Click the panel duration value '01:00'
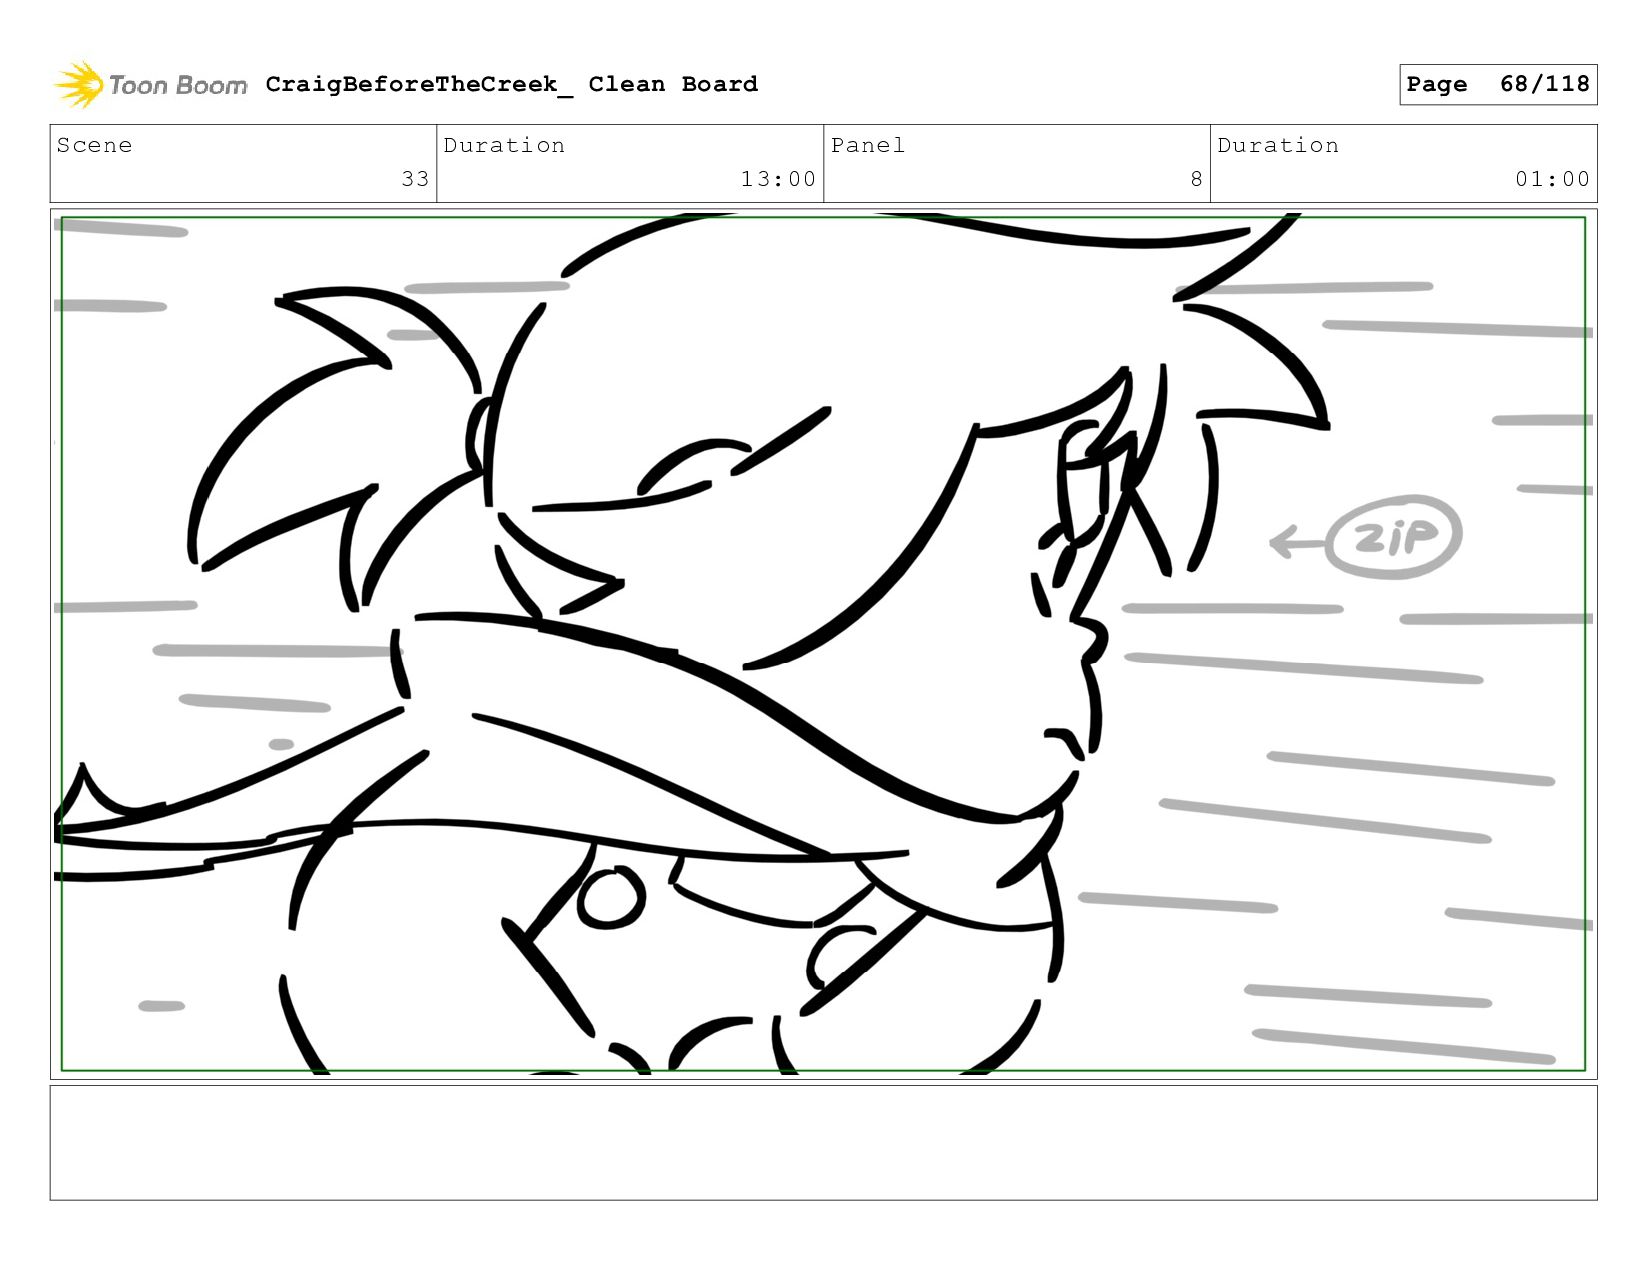1650x1275 pixels. pos(1552,179)
